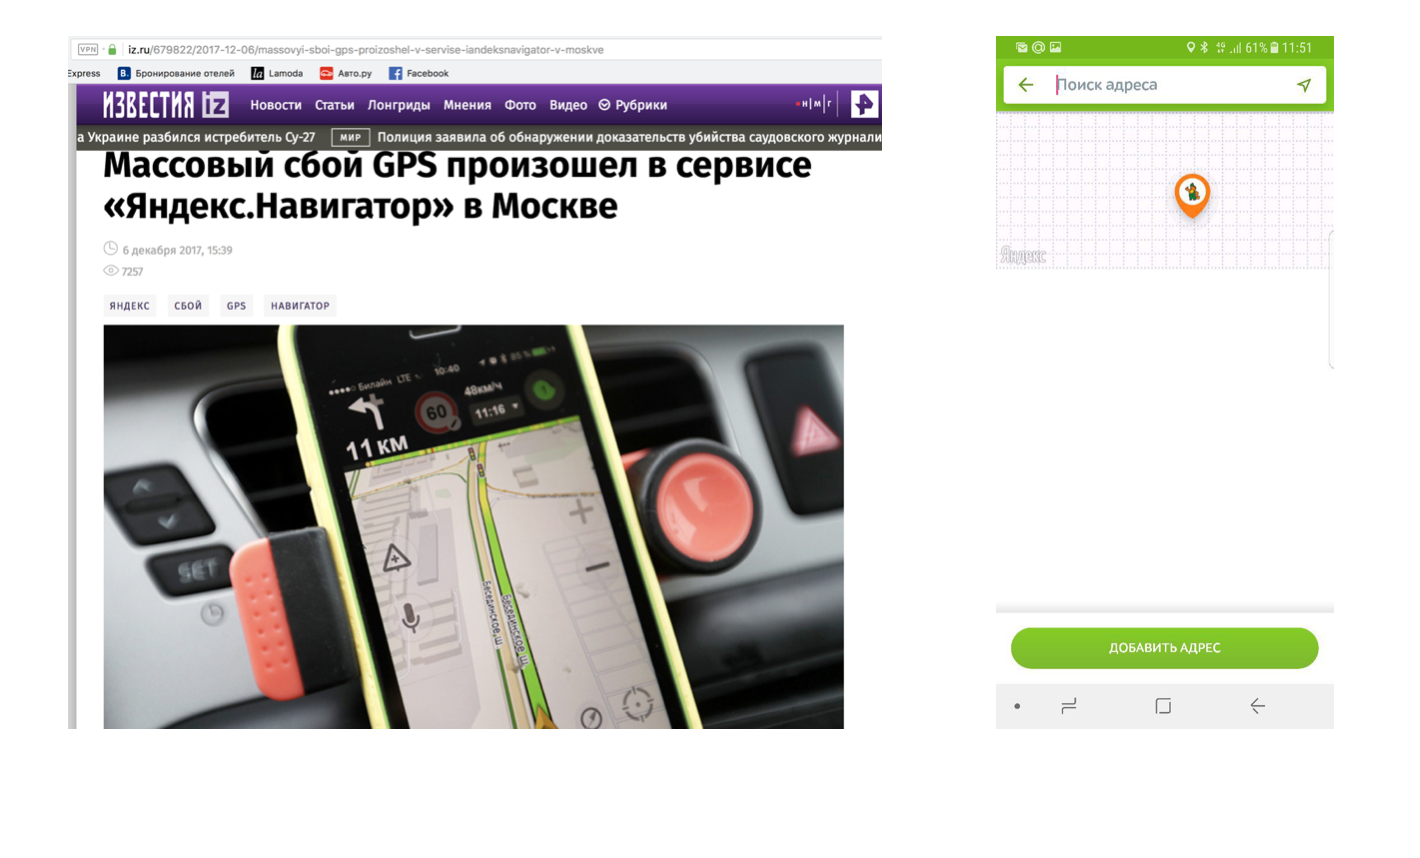Image resolution: width=1420 pixels, height=858 pixels.
Task: Click the VPN badge in browser address bar
Action: tap(88, 49)
